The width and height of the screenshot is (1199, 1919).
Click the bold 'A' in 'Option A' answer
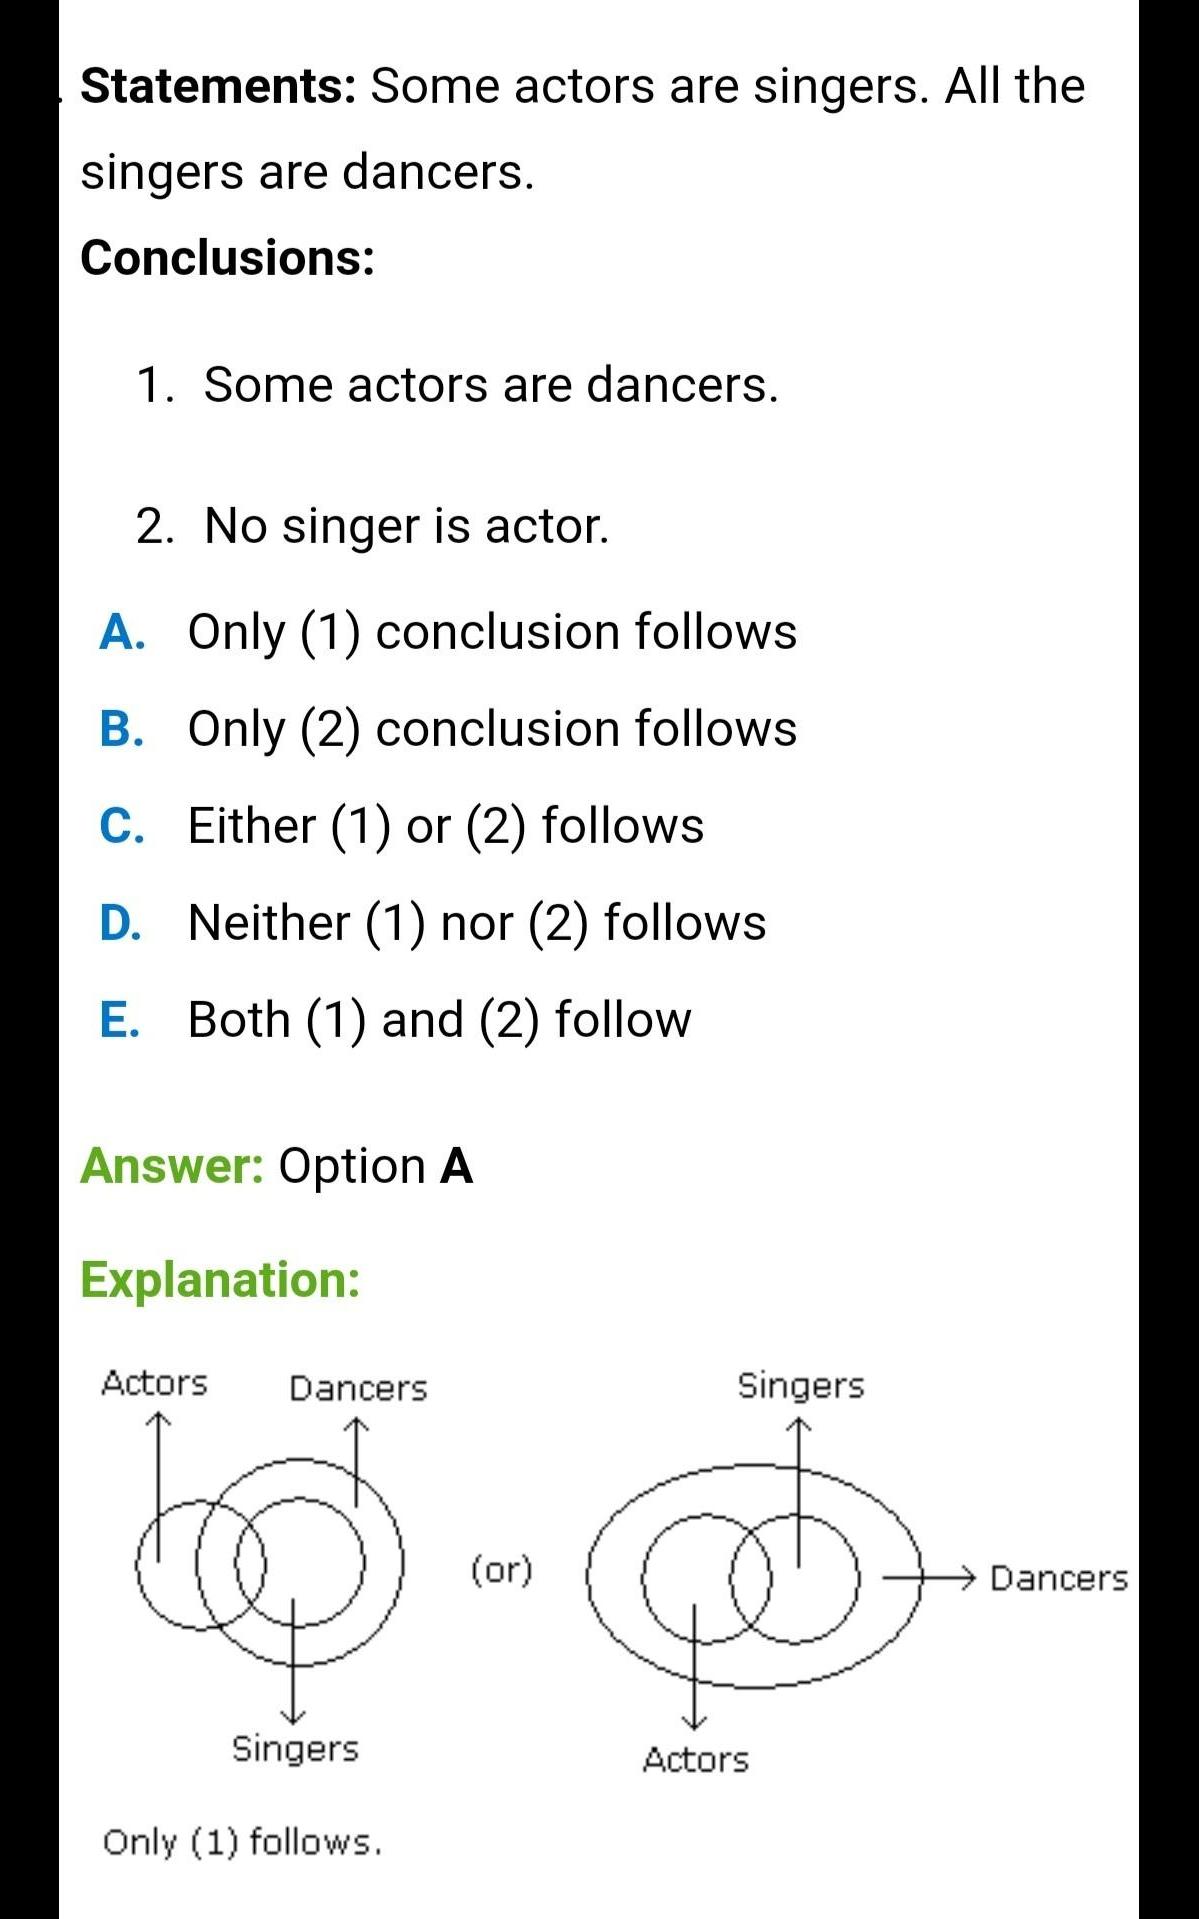click(x=456, y=1166)
